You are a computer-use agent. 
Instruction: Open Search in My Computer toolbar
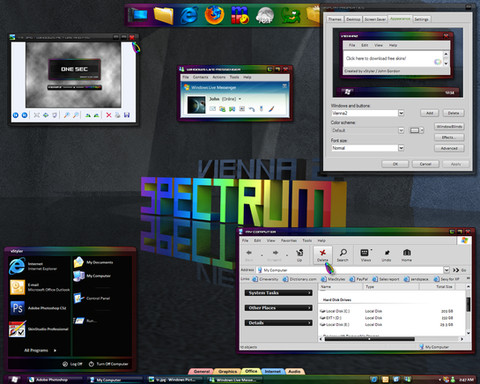pos(343,255)
